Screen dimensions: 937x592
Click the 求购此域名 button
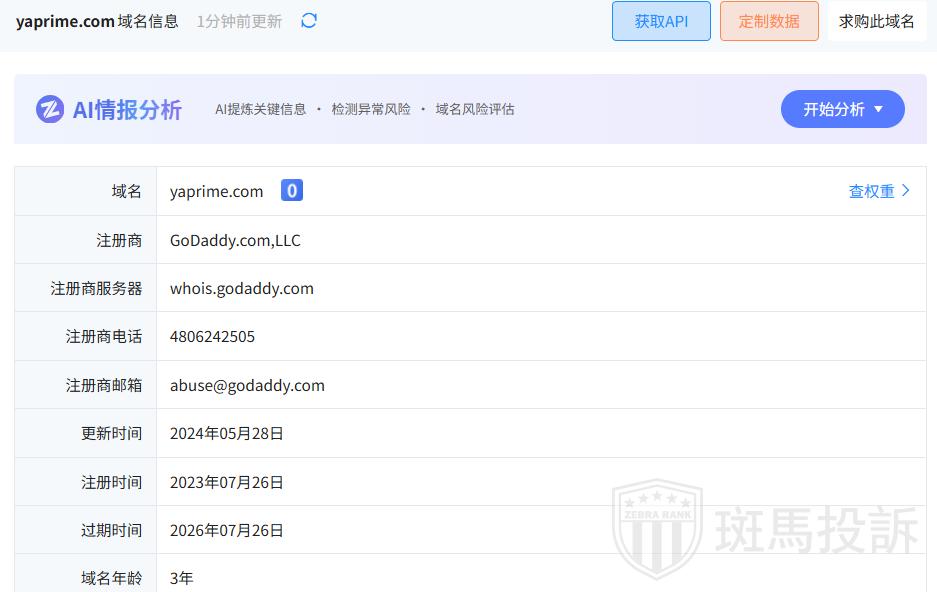(876, 21)
